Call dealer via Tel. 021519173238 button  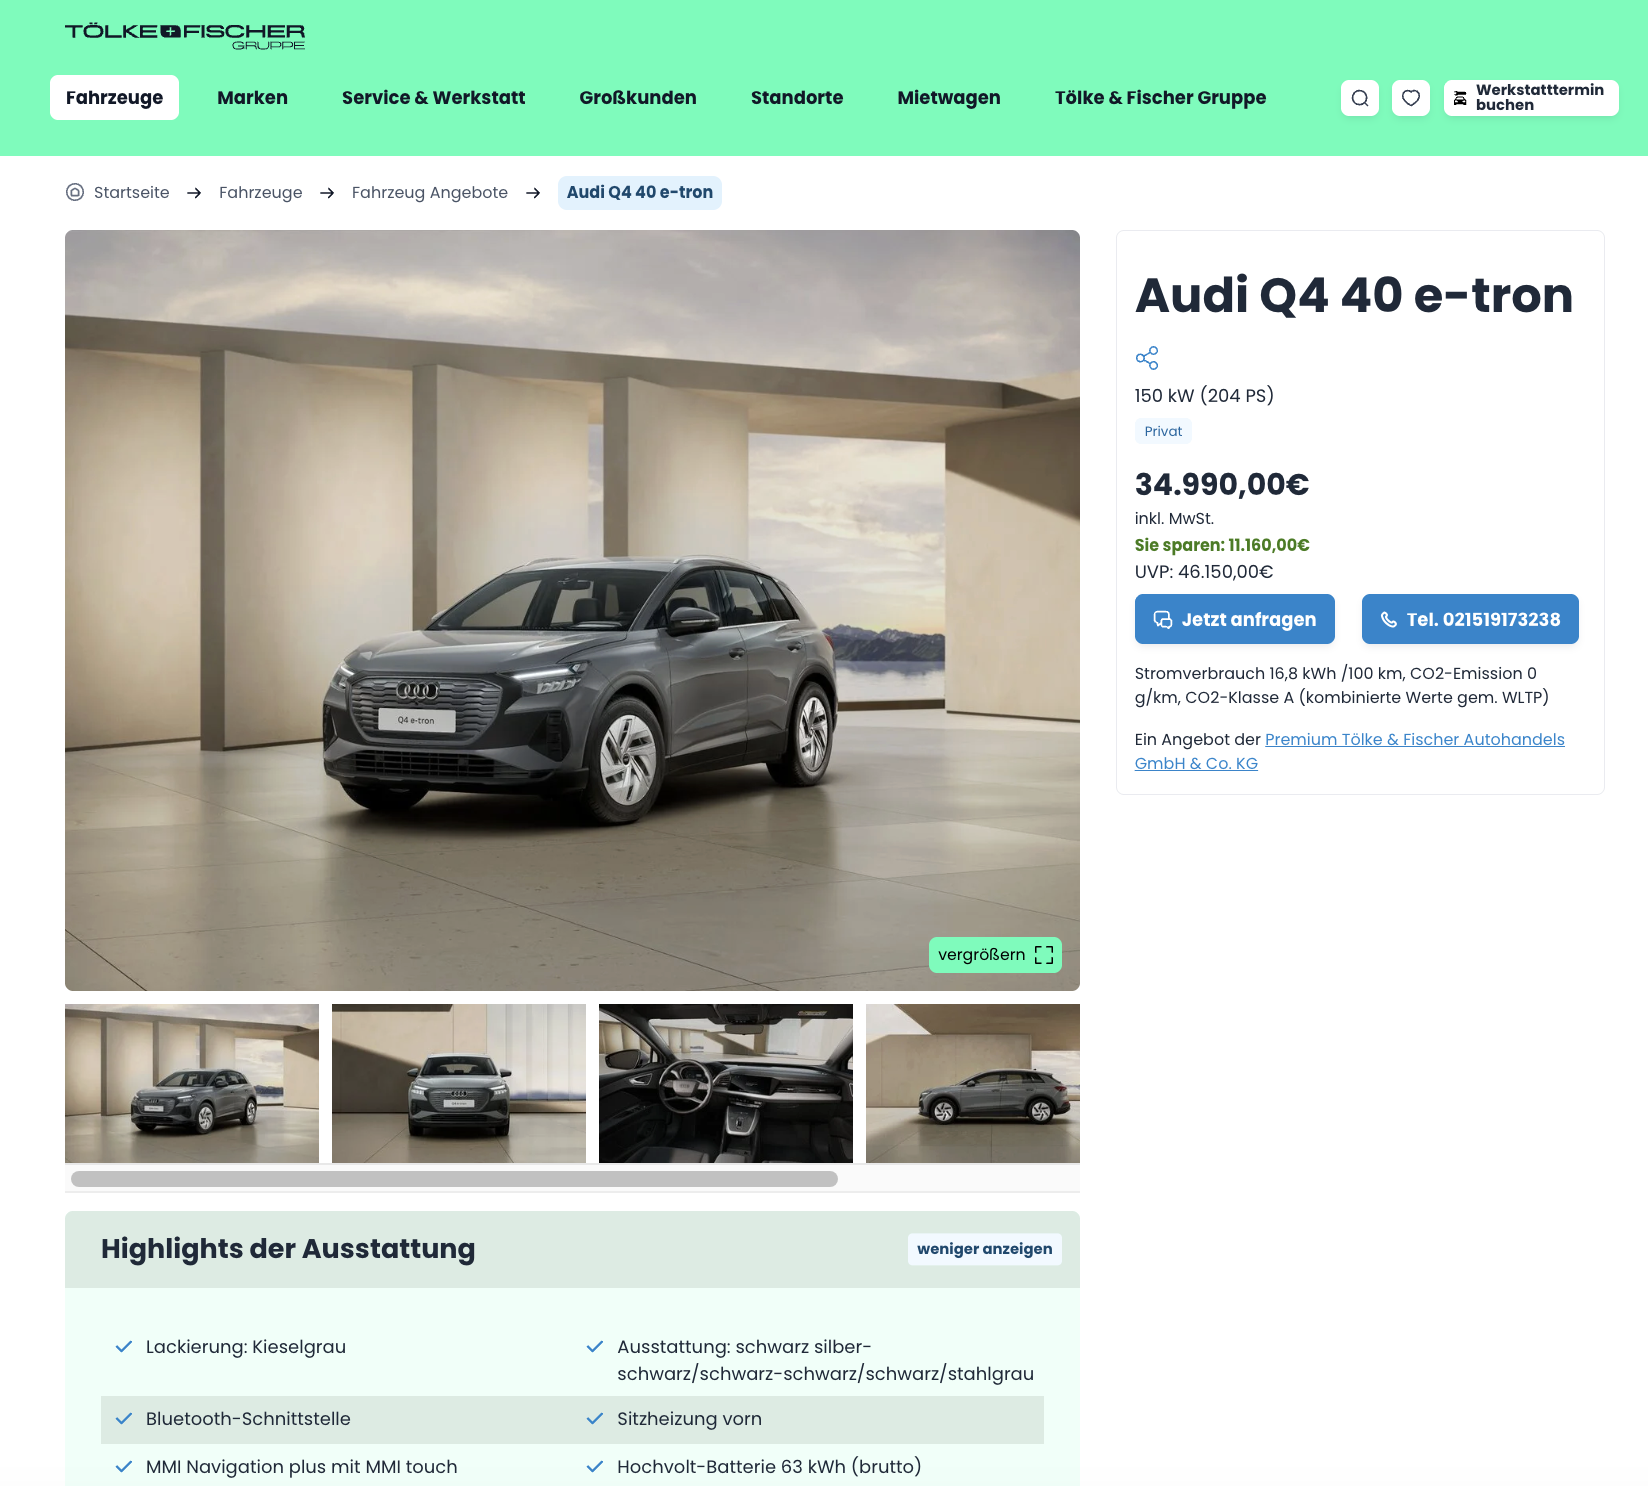pyautogui.click(x=1470, y=619)
